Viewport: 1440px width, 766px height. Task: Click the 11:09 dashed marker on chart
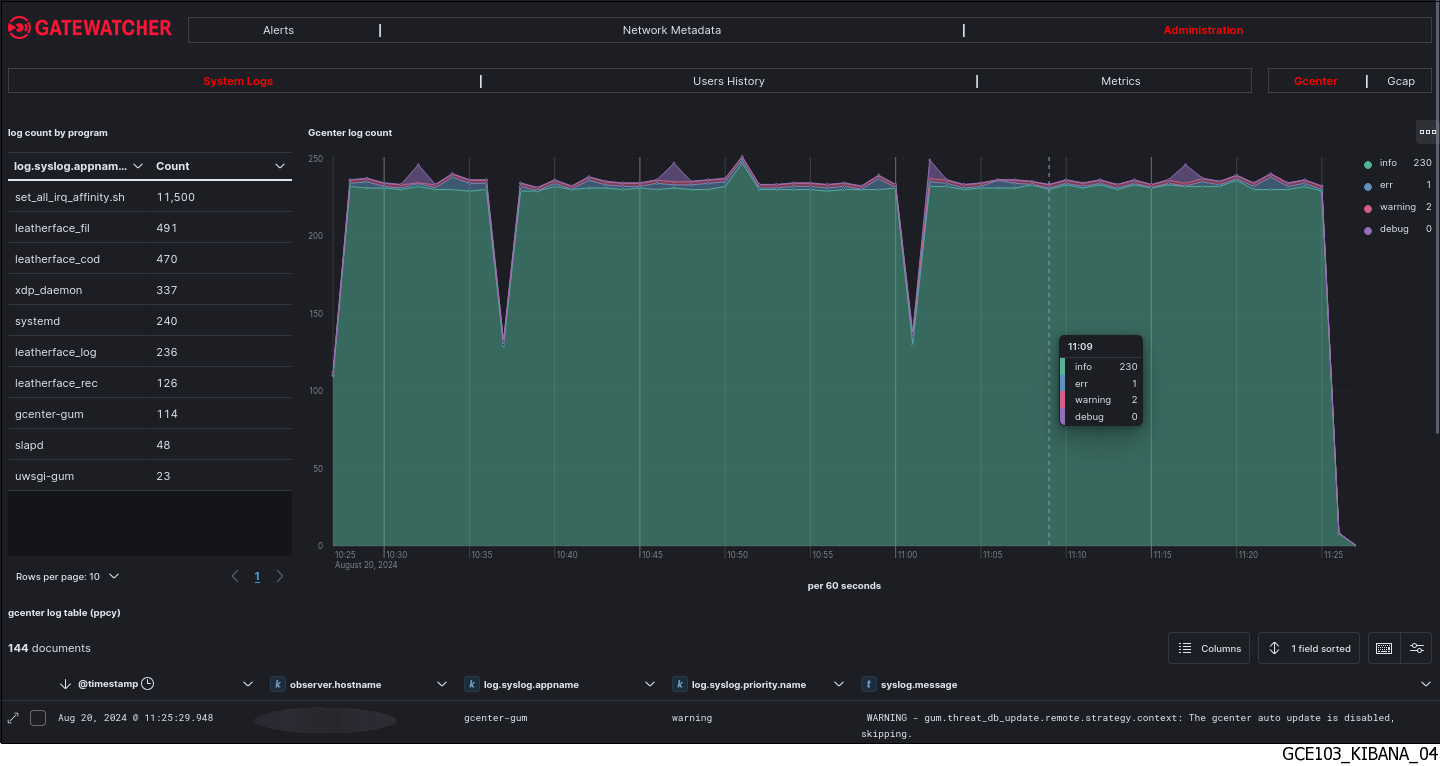(1049, 350)
